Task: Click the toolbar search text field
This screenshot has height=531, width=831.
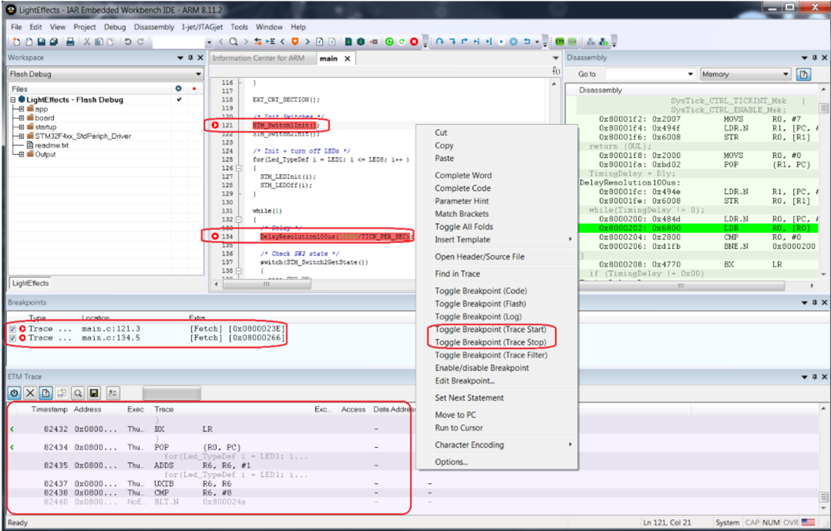Action: tap(177, 42)
